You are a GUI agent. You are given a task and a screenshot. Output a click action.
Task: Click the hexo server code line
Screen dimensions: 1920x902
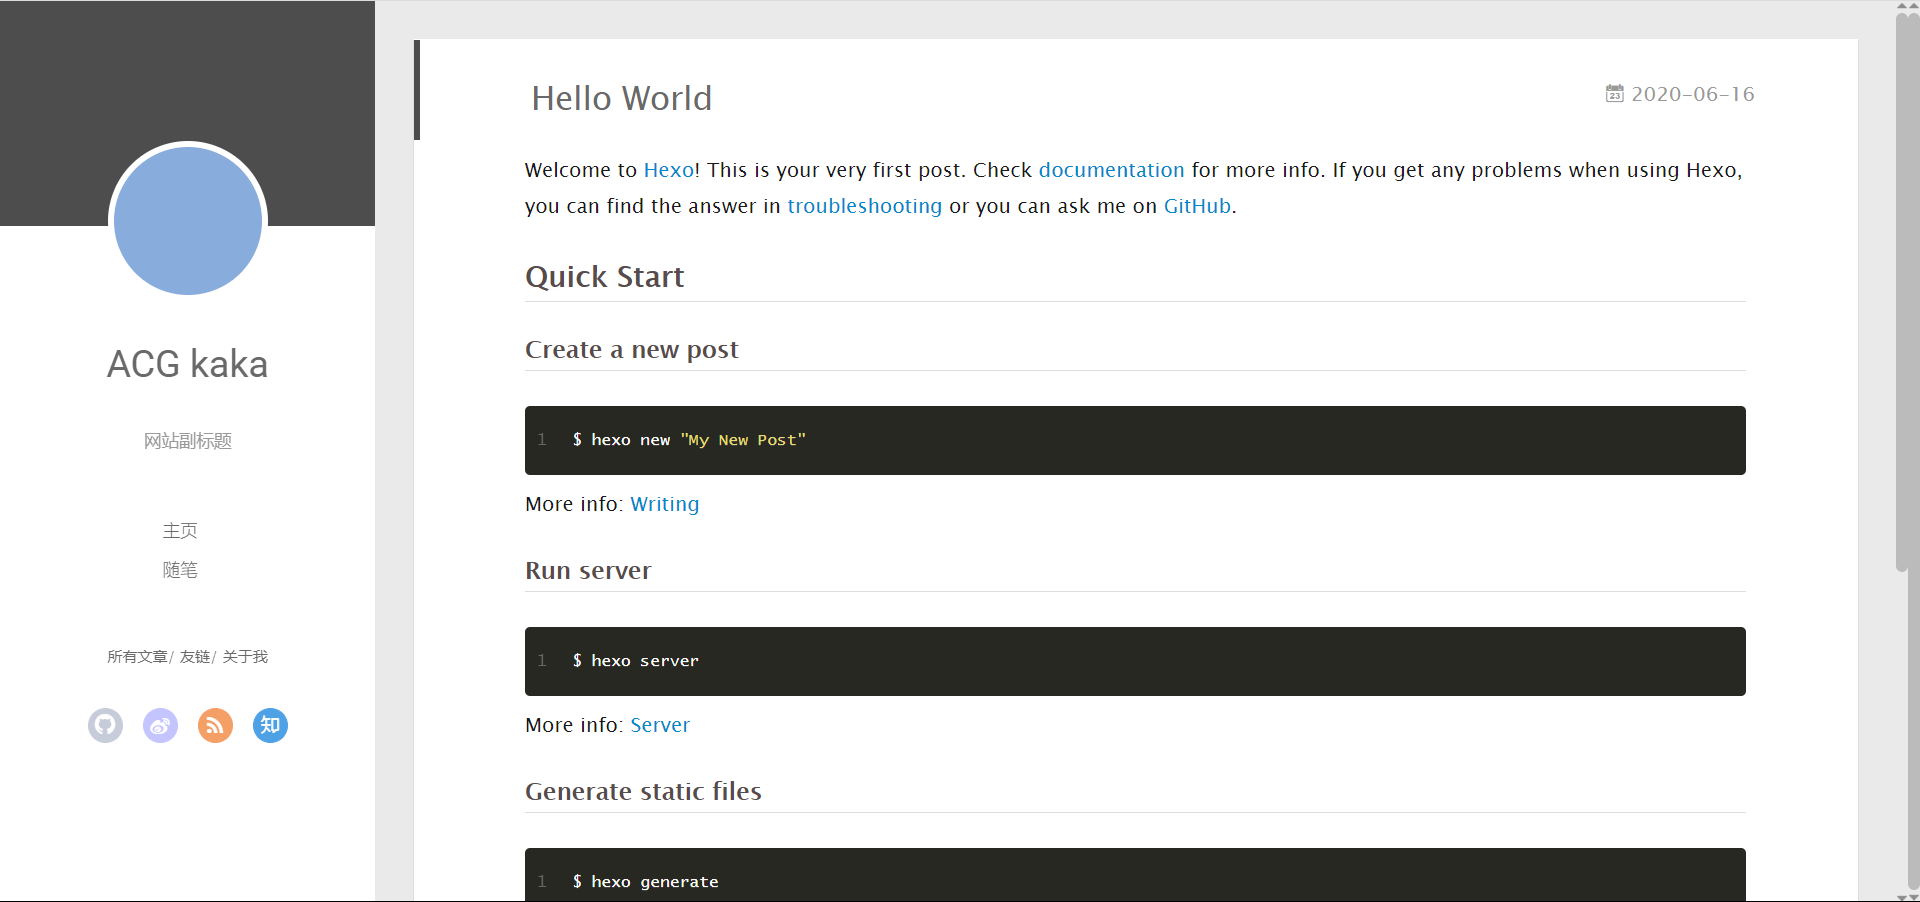click(x=636, y=661)
